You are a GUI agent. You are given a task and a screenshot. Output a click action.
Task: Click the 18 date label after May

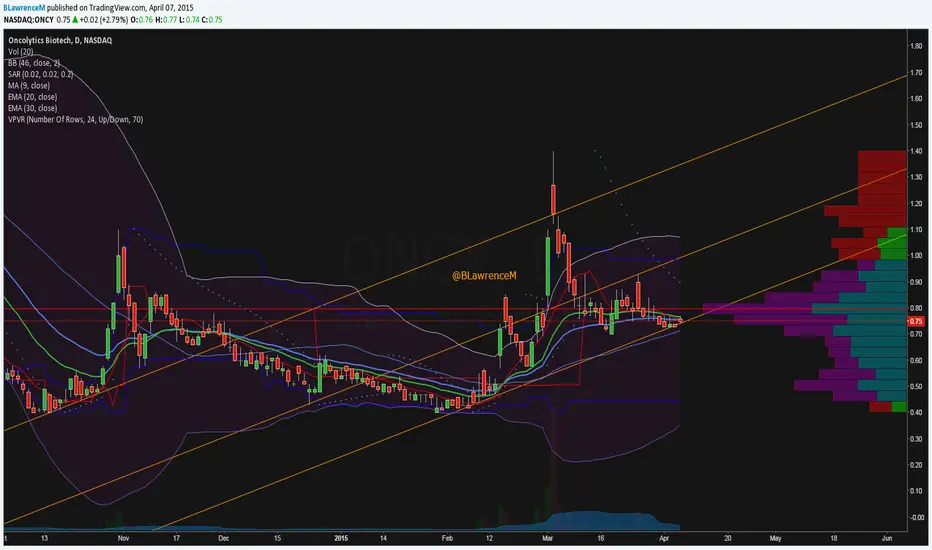pos(834,538)
